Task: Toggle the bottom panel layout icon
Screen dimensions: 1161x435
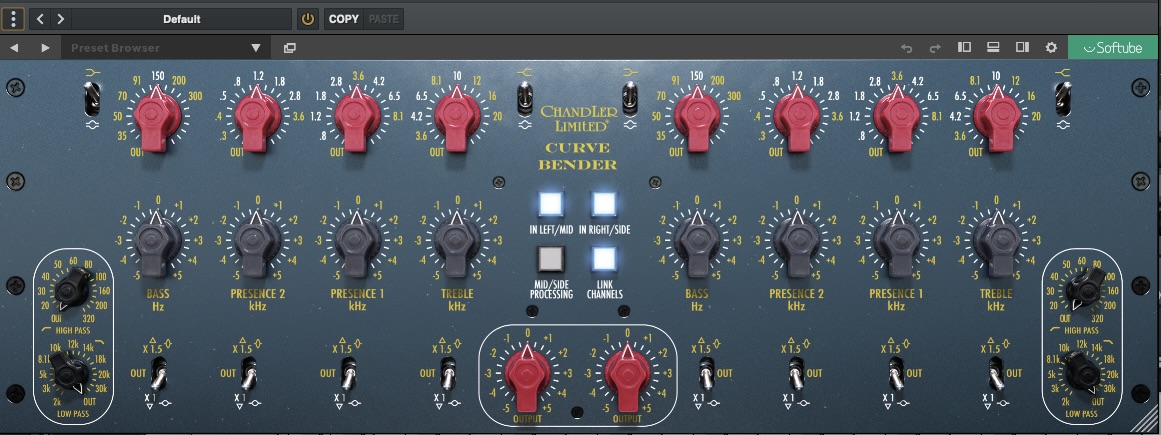Action: (x=993, y=47)
